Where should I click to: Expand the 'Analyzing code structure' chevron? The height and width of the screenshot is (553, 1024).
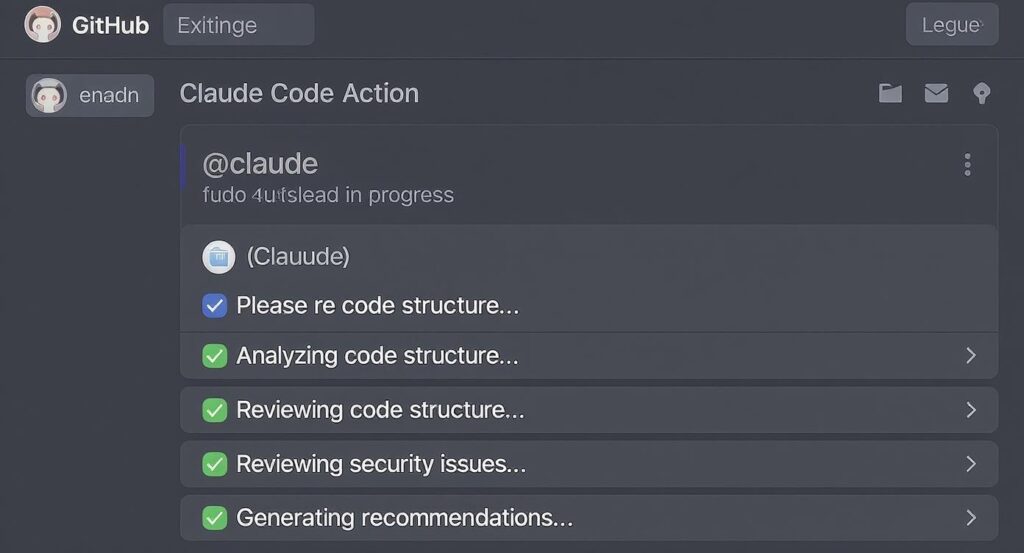(x=970, y=356)
